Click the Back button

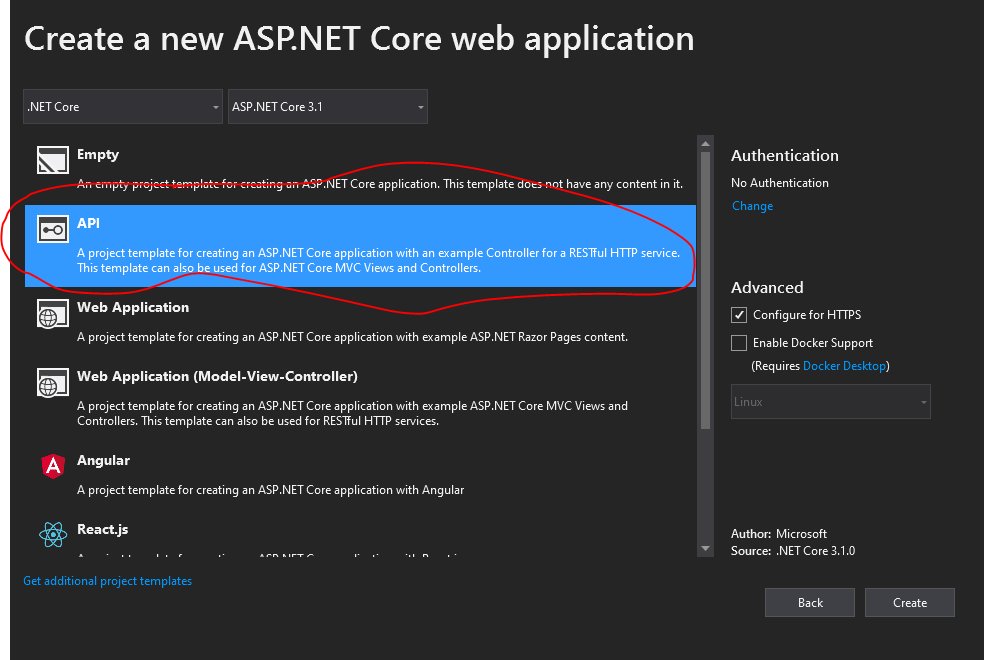[x=810, y=602]
